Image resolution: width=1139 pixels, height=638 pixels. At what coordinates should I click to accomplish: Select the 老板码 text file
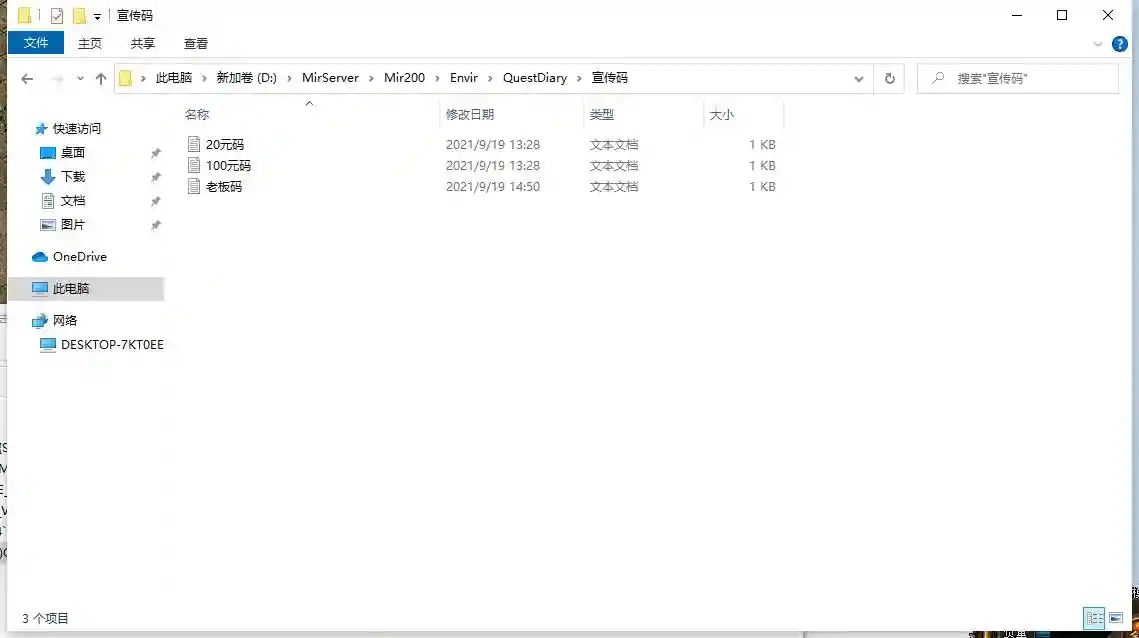pos(224,187)
